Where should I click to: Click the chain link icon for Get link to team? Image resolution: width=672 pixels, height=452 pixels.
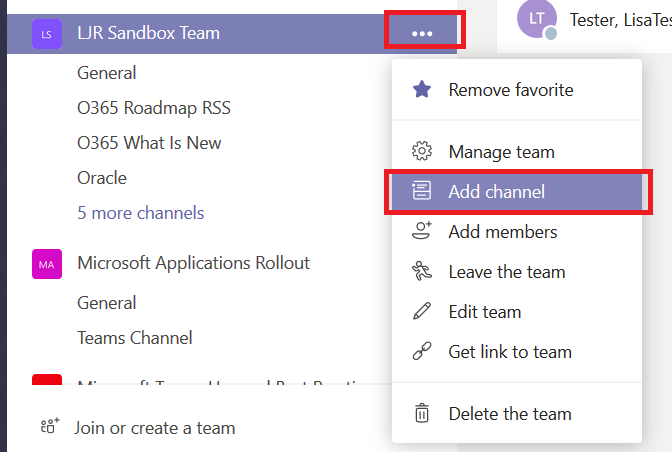[422, 351]
